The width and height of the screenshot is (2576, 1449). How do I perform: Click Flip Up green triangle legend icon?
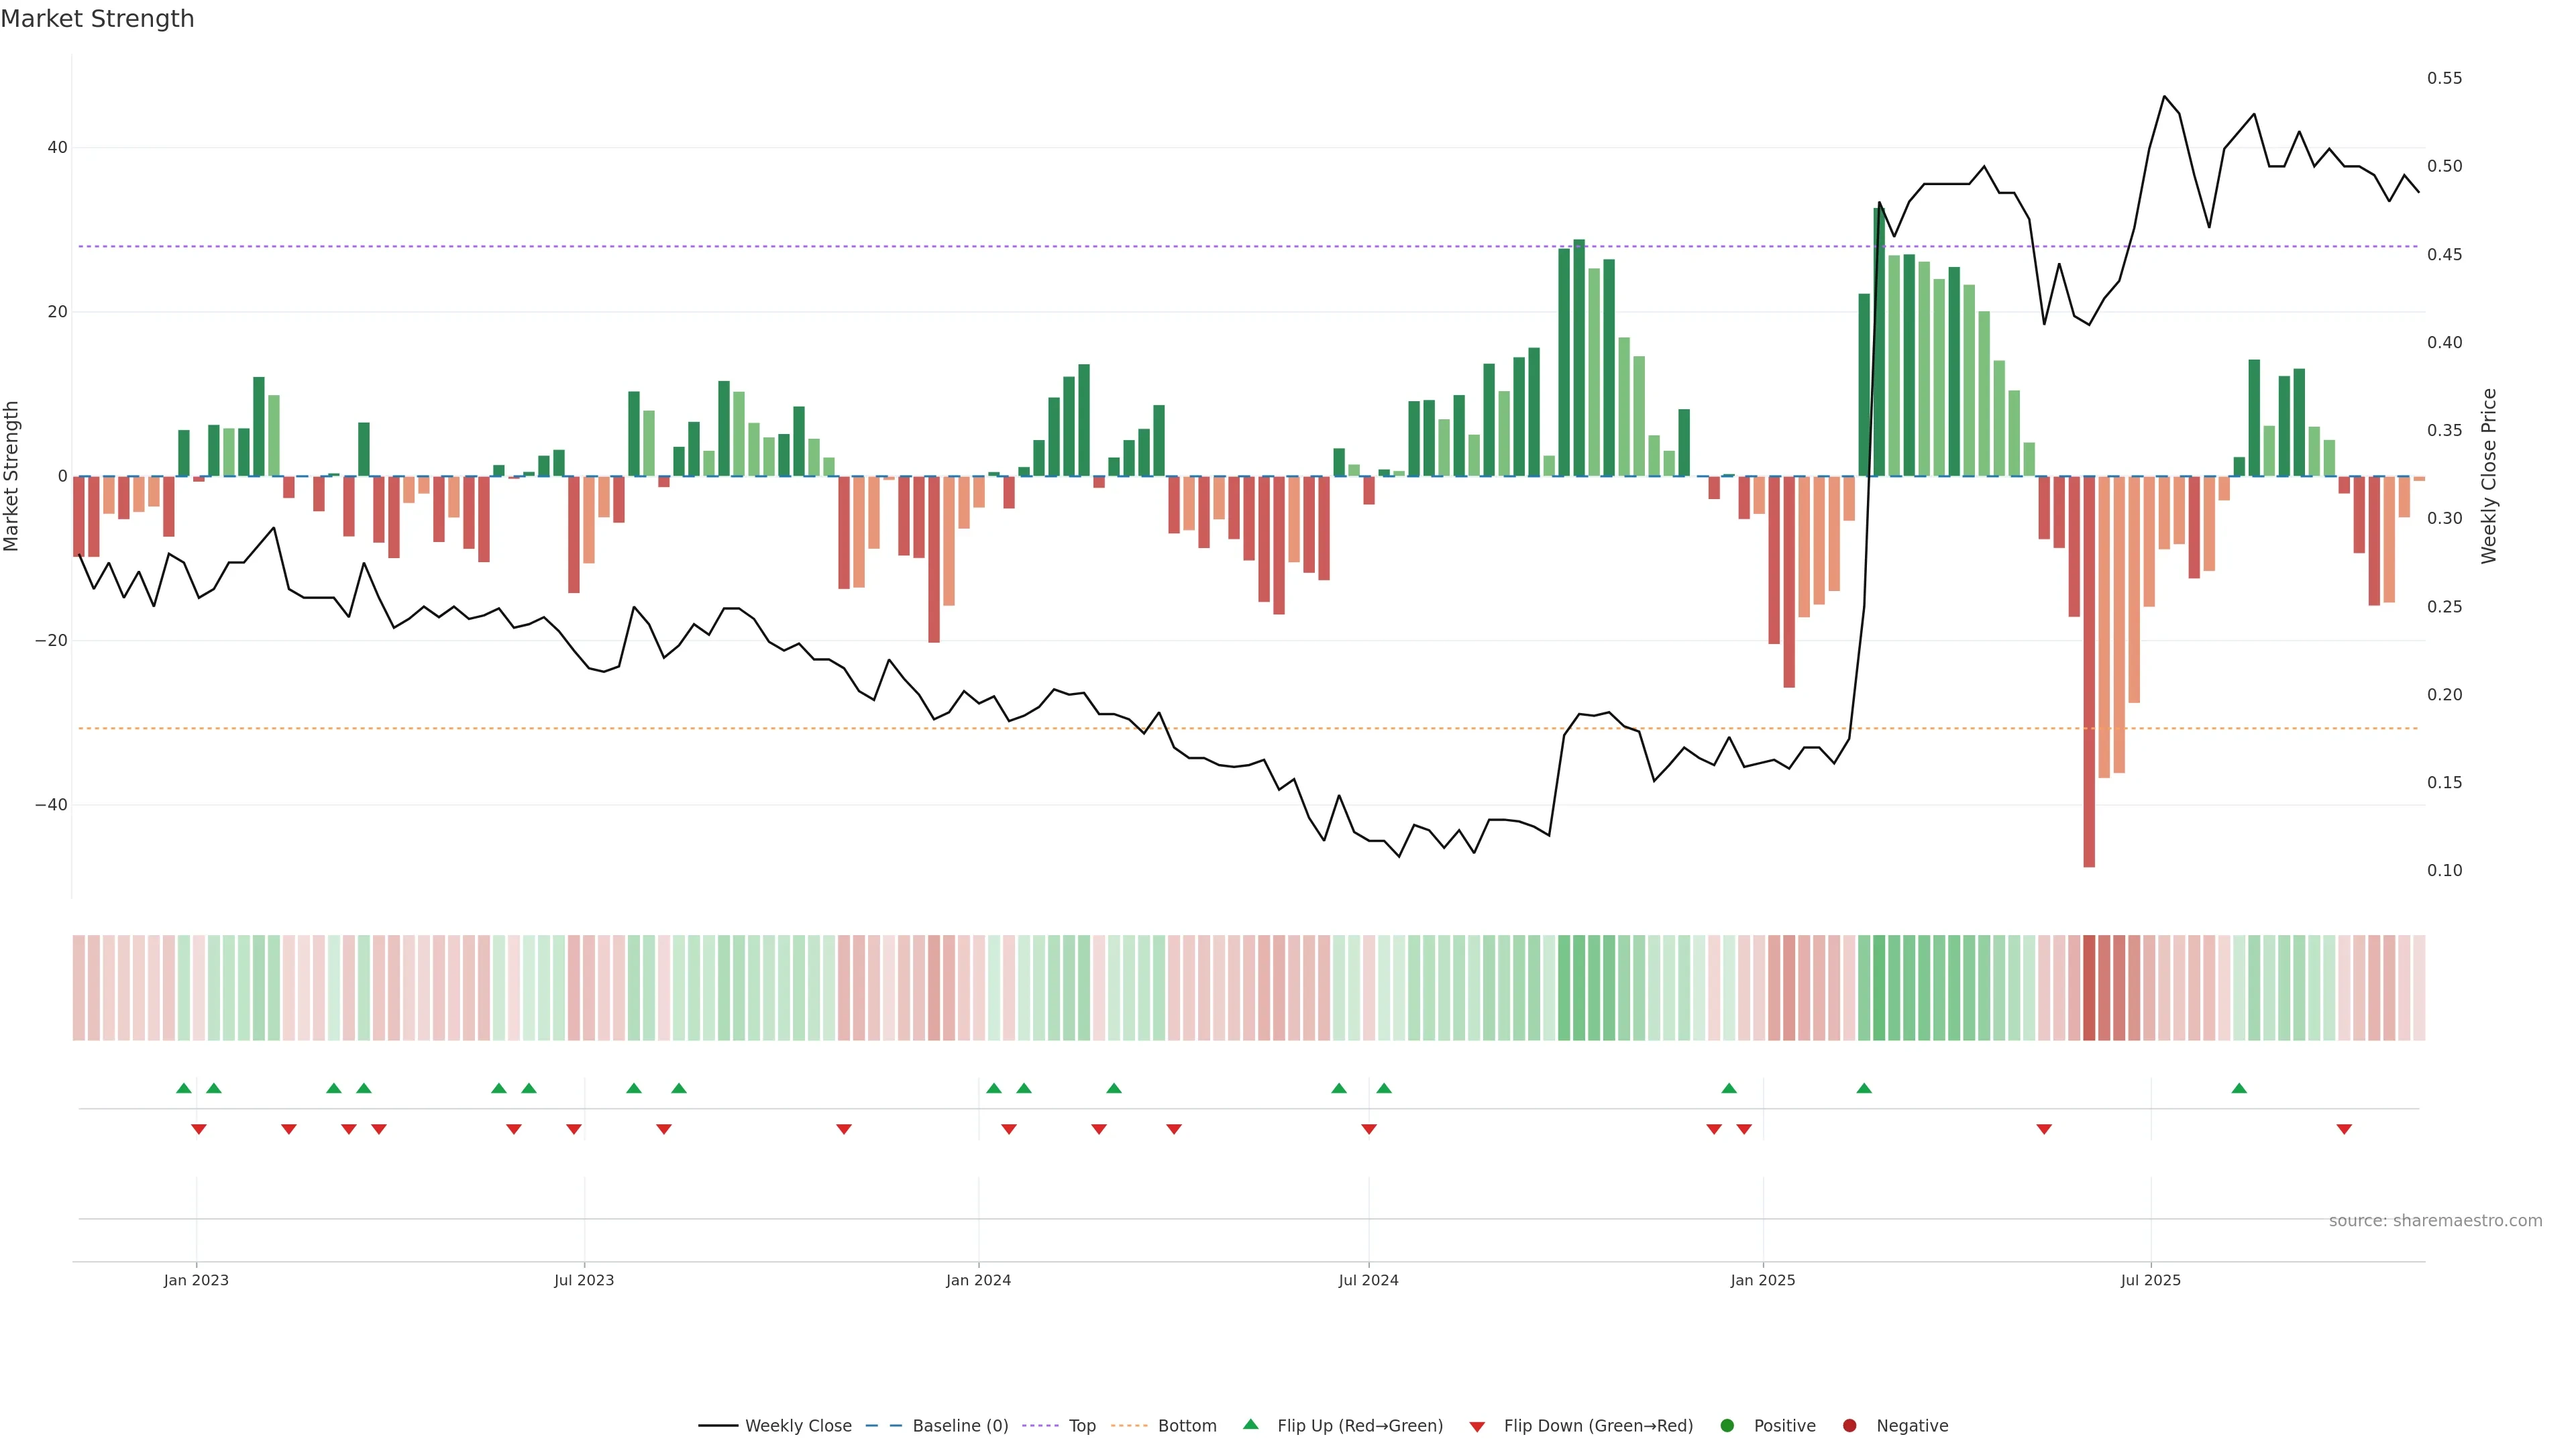[x=1250, y=1425]
